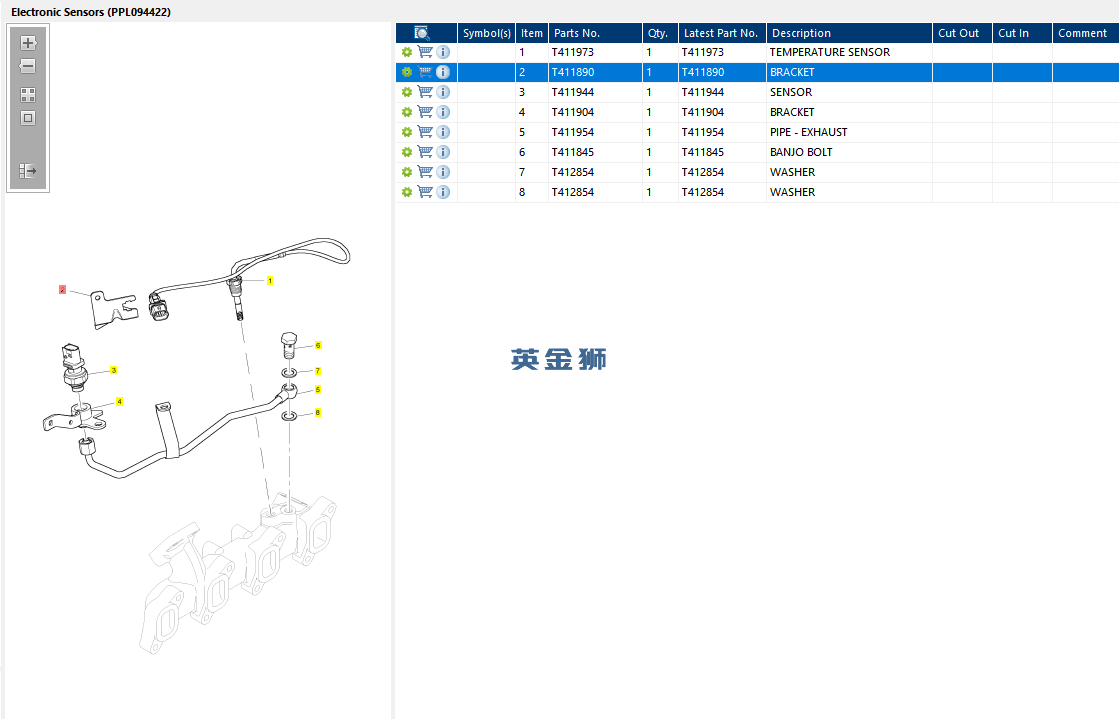Click gear icon for BANJO BOLT row
1119x719 pixels.
click(x=407, y=152)
